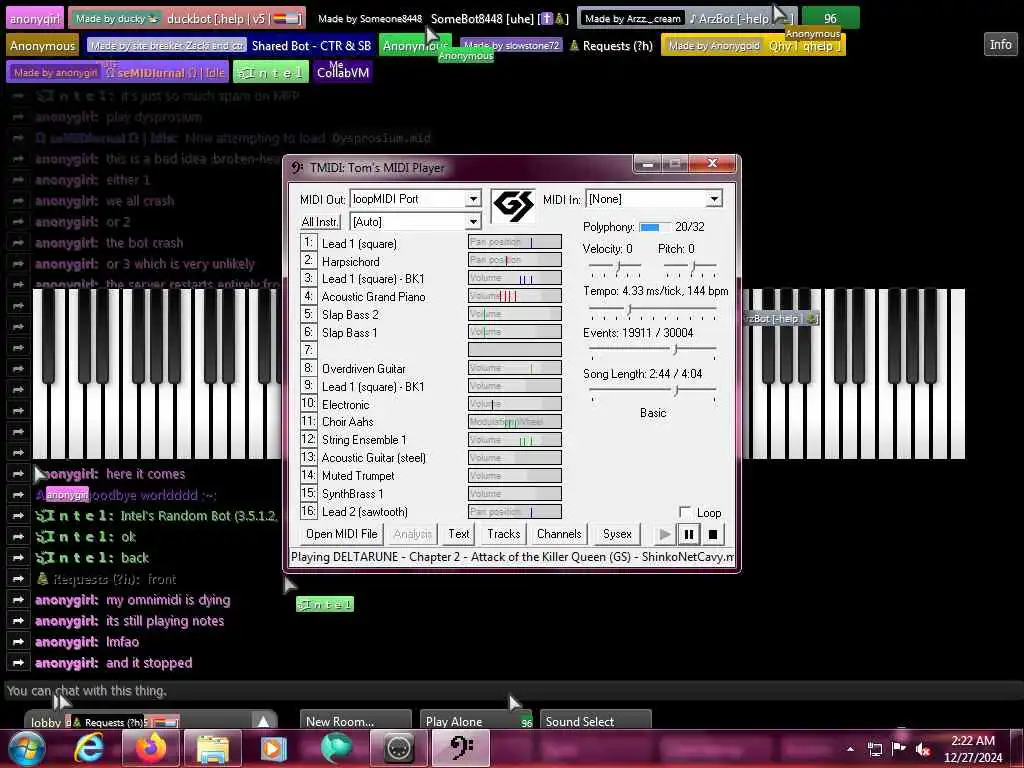Click the SomeBot8448 user name tag
1024x768 pixels.
pyautogui.click(x=442, y=18)
